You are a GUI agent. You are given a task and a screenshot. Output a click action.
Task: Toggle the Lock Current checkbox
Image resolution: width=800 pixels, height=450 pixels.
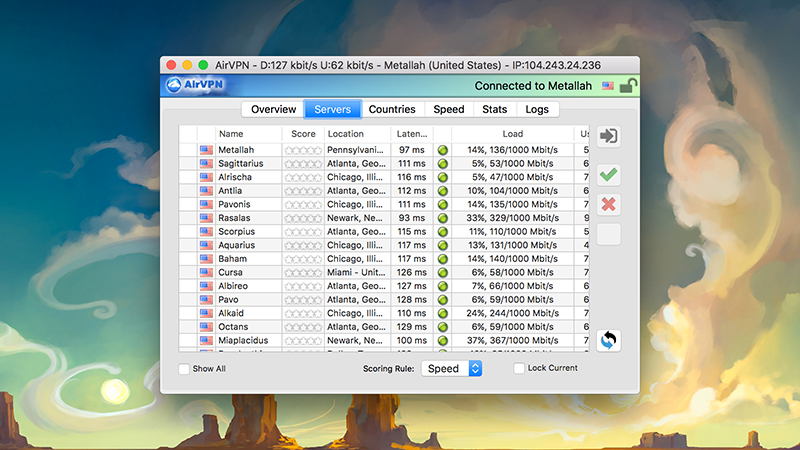click(x=519, y=368)
